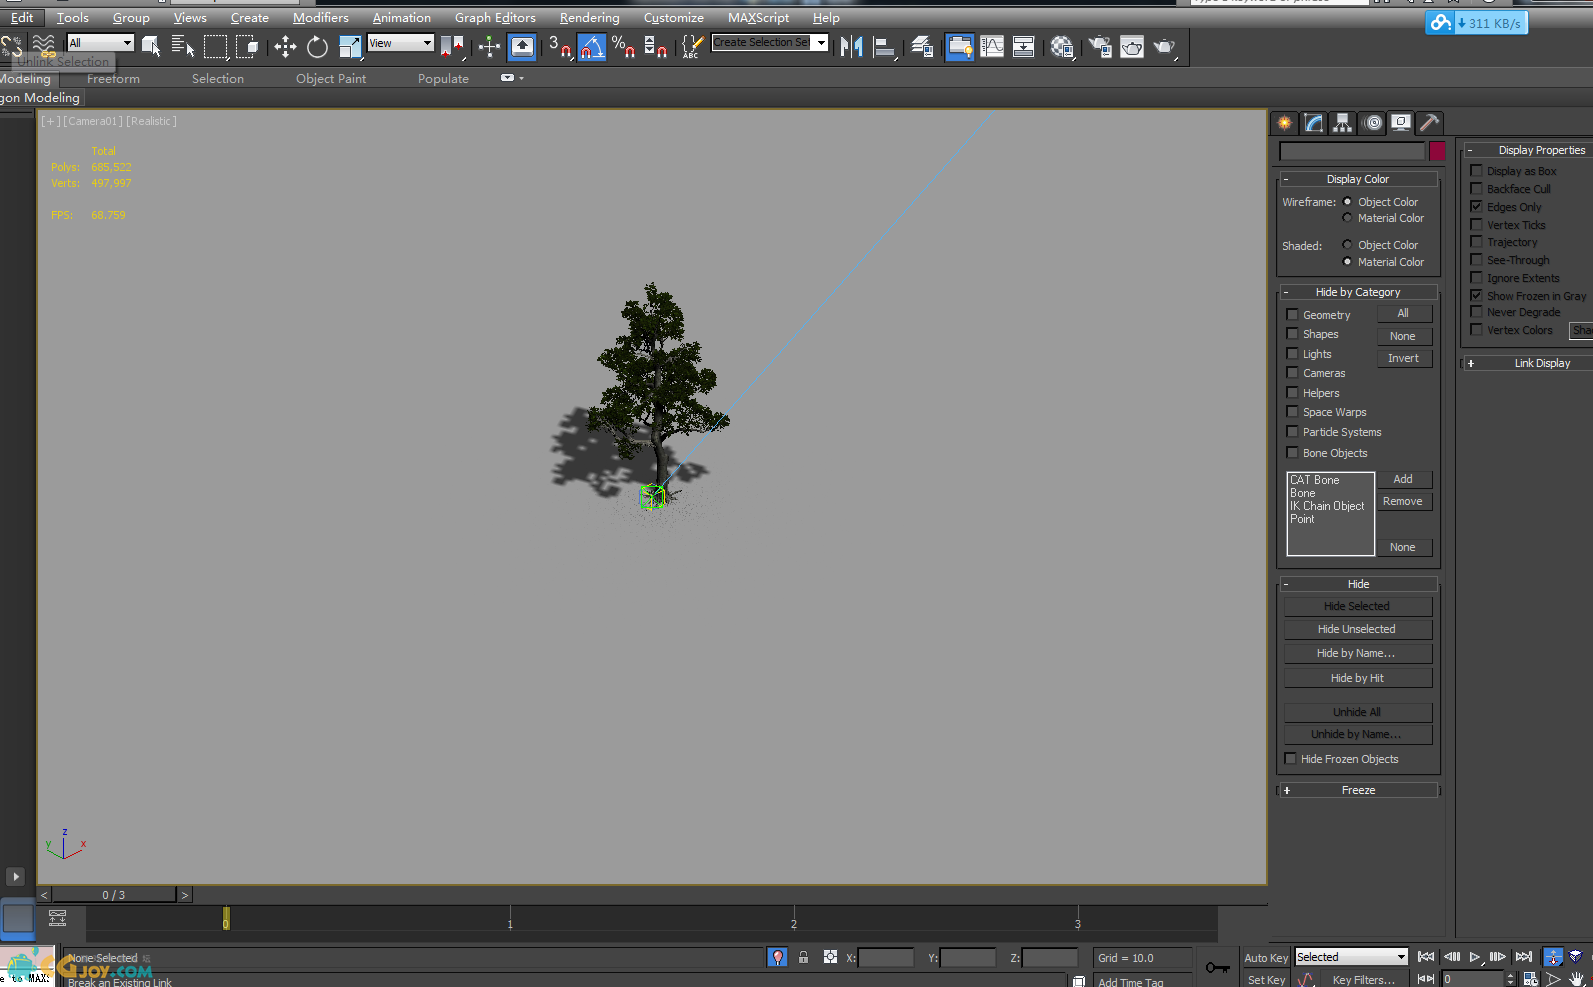Toggle Select and Manipulate tool

(x=489, y=46)
